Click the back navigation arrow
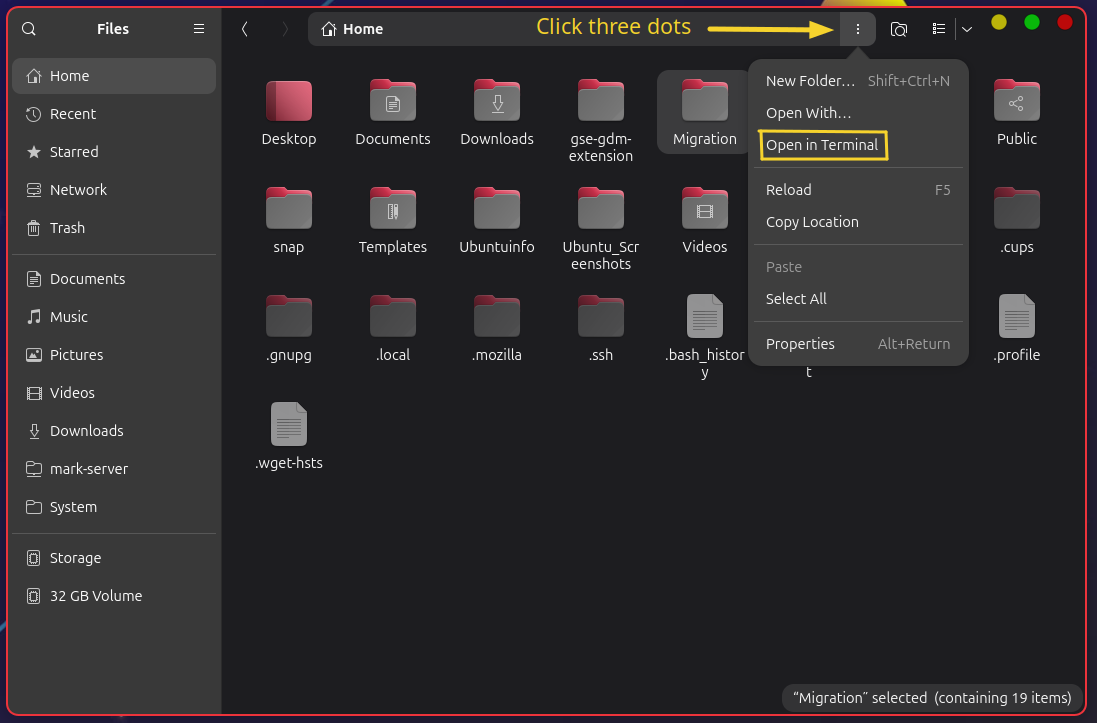Viewport: 1097px width, 723px height. tap(245, 29)
